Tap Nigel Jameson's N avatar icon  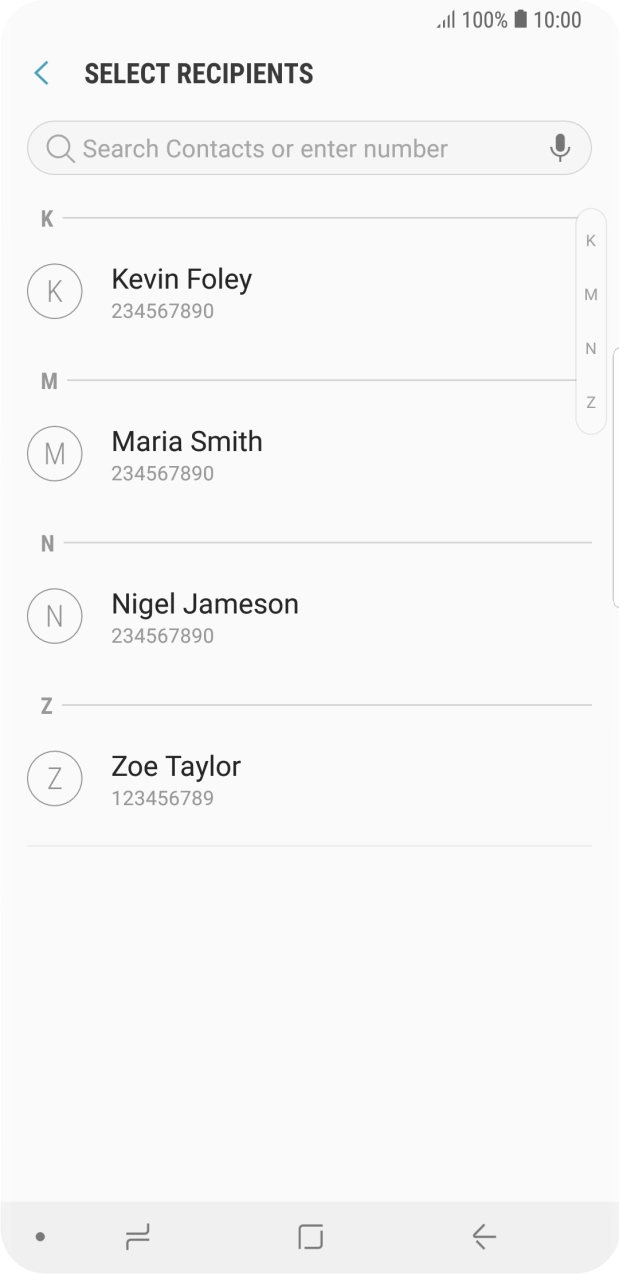tap(55, 615)
